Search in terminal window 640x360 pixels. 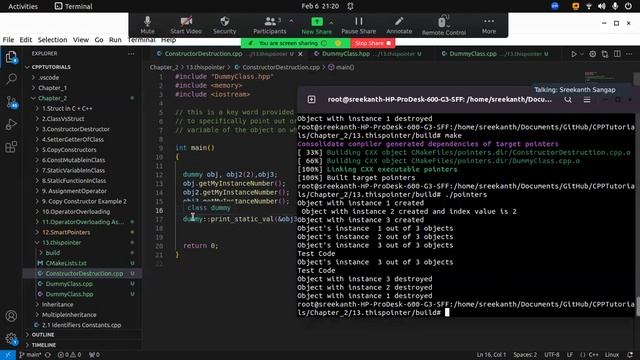tap(568, 100)
